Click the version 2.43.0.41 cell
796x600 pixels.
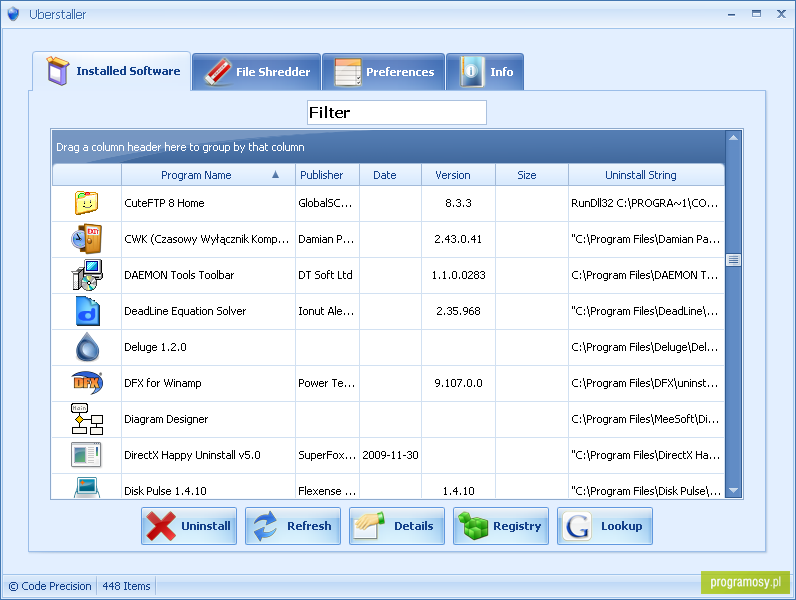pos(458,239)
